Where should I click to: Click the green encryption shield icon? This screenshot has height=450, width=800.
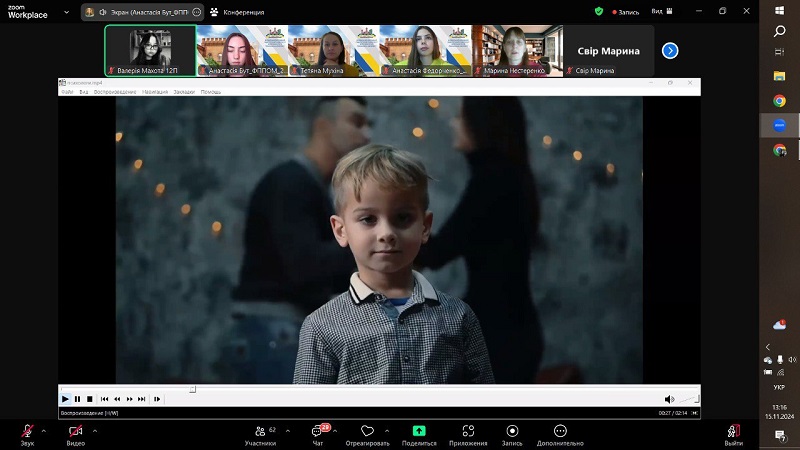599,11
